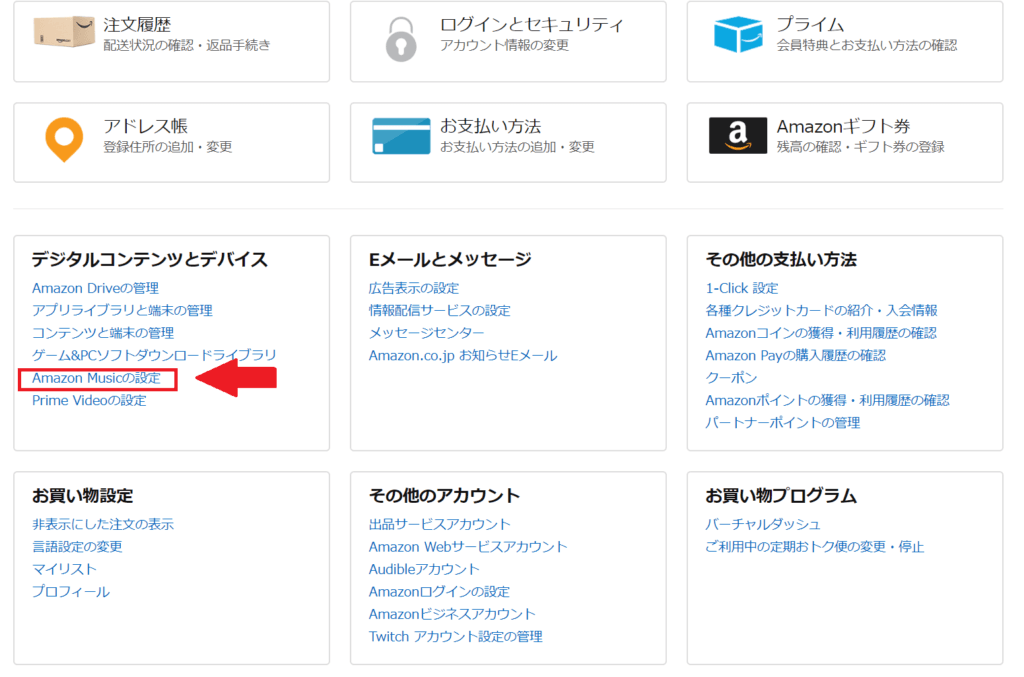Open Amazonログインの設定 link

(x=440, y=591)
